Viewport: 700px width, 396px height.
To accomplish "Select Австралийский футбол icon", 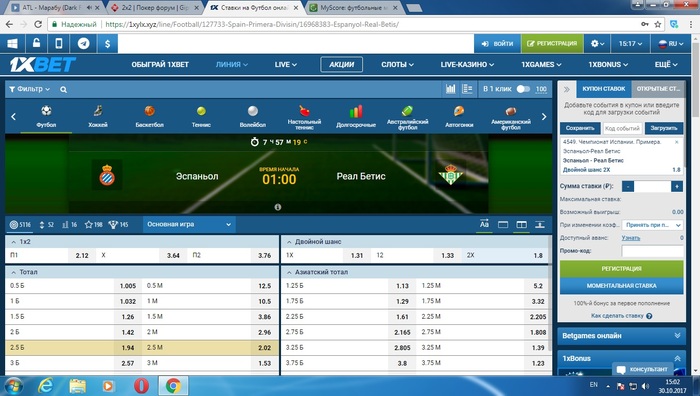I will tap(408, 117).
